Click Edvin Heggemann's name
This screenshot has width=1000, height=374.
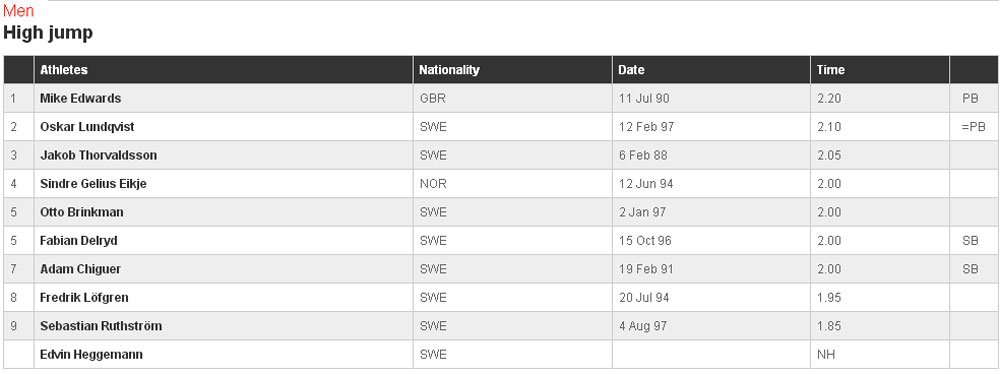click(91, 354)
